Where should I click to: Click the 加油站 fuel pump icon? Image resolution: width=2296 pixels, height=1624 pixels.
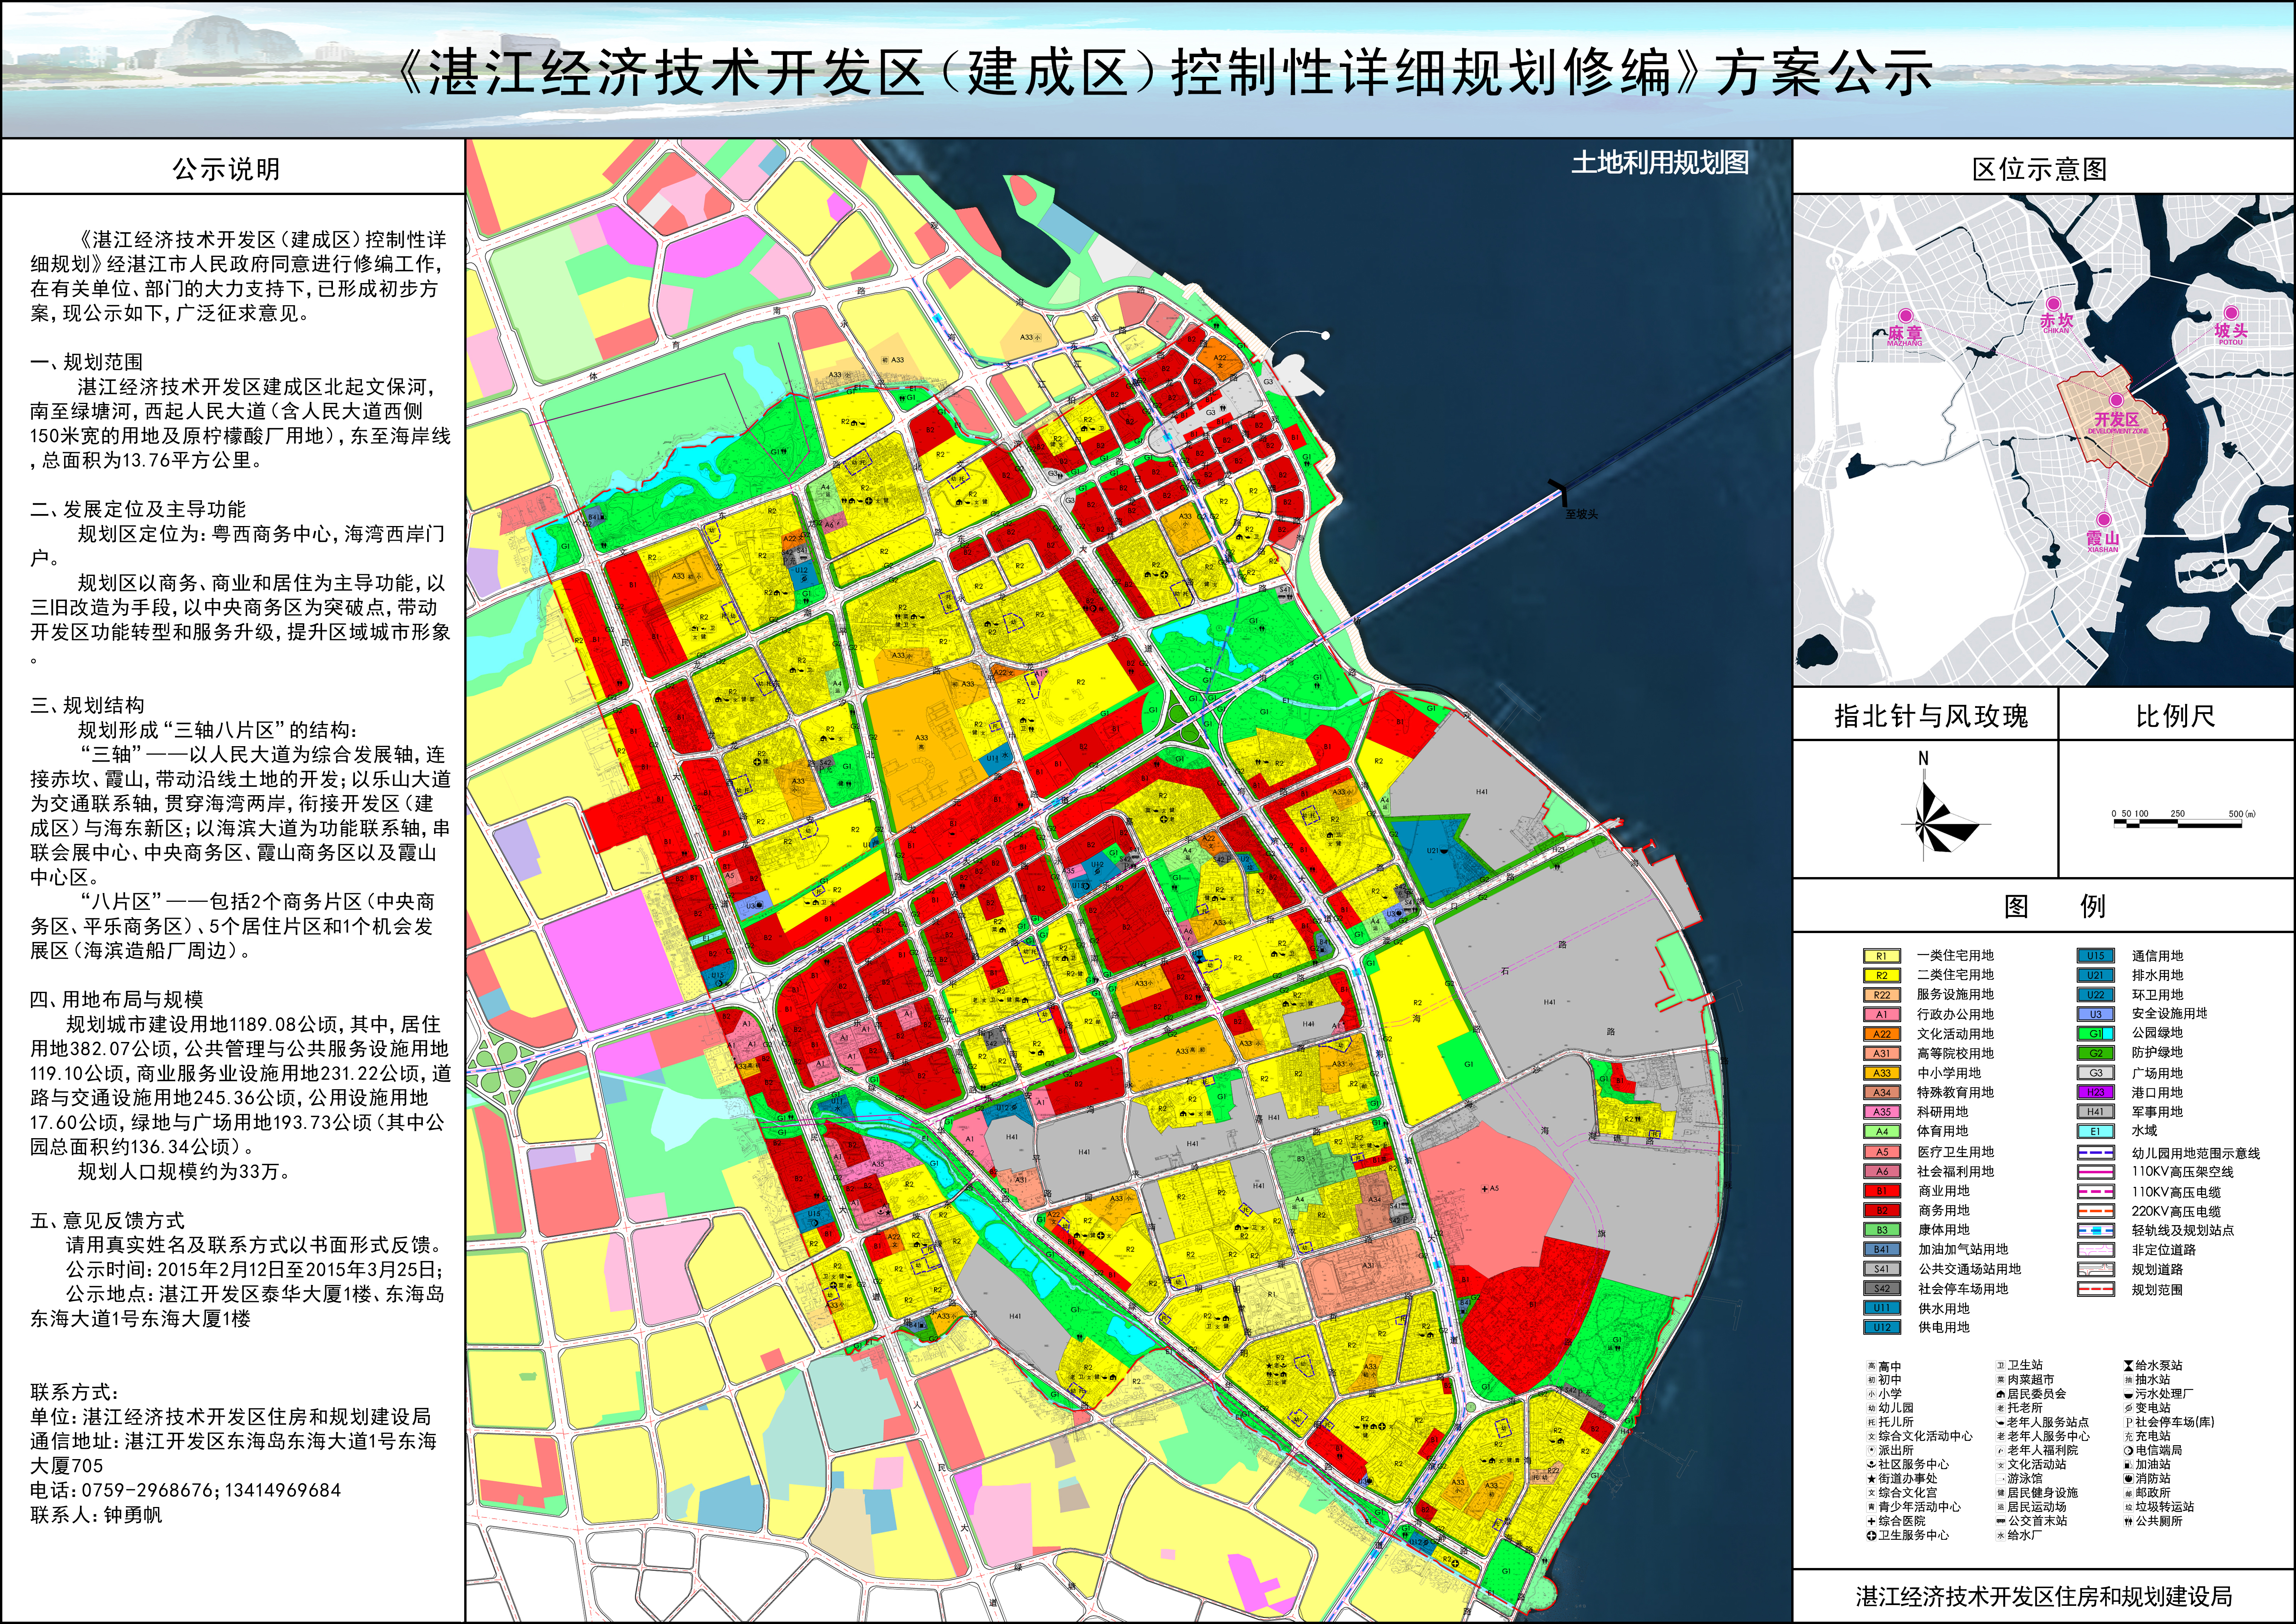(2129, 1464)
